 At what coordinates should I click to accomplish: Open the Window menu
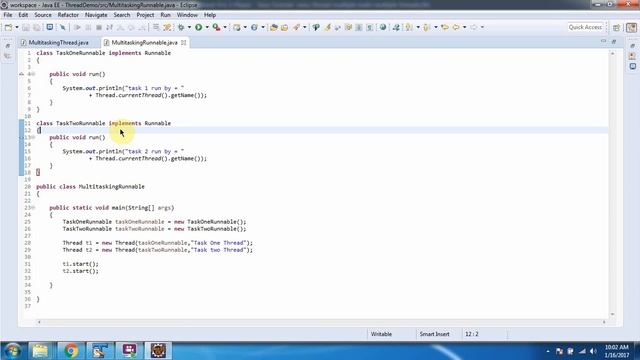(187, 15)
